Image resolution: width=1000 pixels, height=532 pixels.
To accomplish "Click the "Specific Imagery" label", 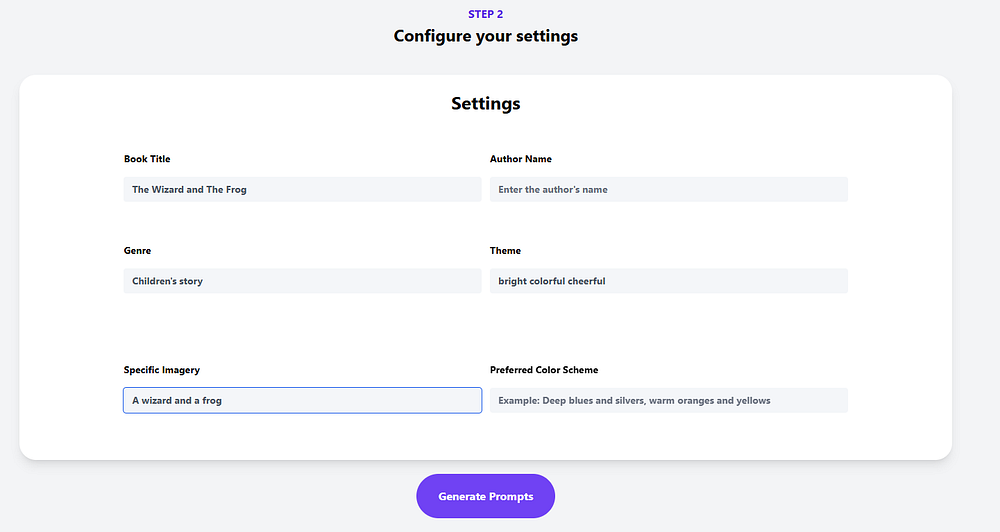I will [162, 370].
